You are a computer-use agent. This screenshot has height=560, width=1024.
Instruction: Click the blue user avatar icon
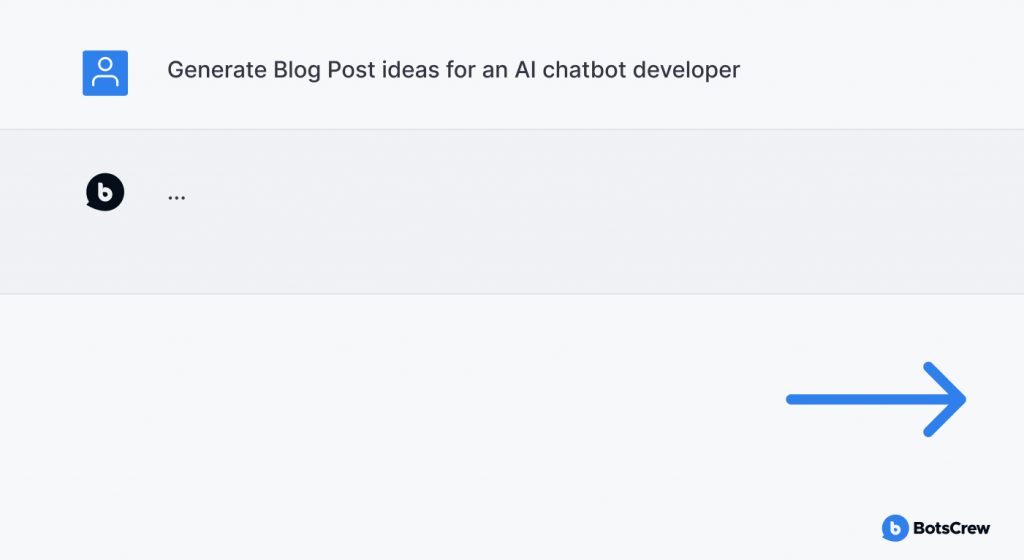click(x=105, y=73)
